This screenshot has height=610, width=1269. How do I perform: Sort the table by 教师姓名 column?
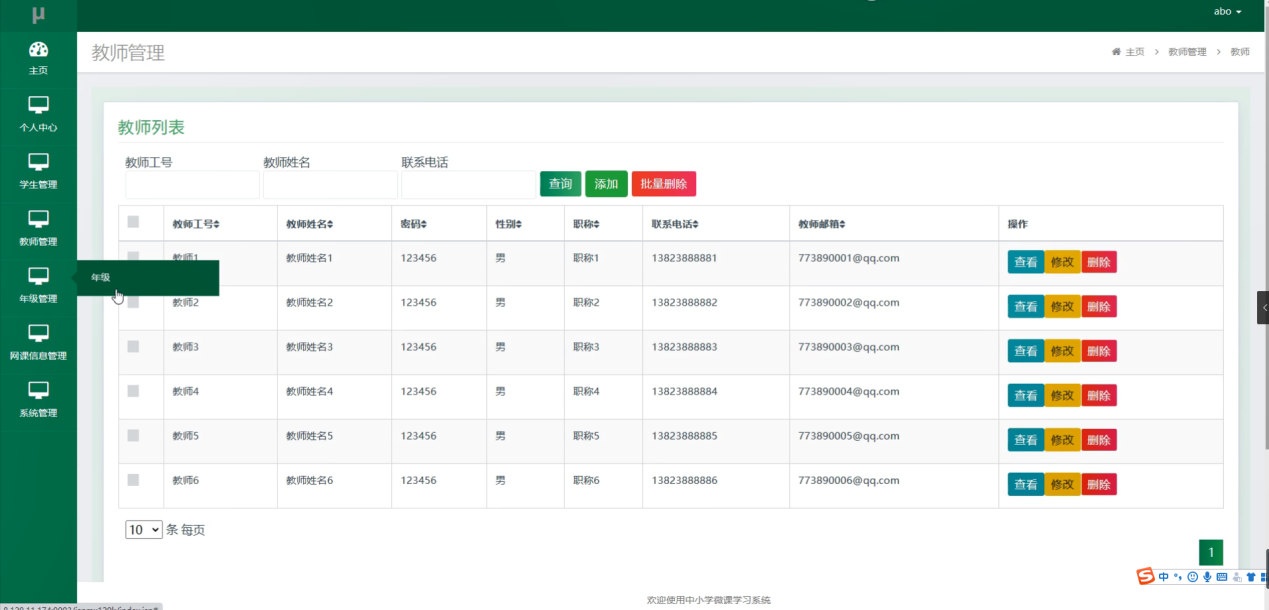pos(310,224)
